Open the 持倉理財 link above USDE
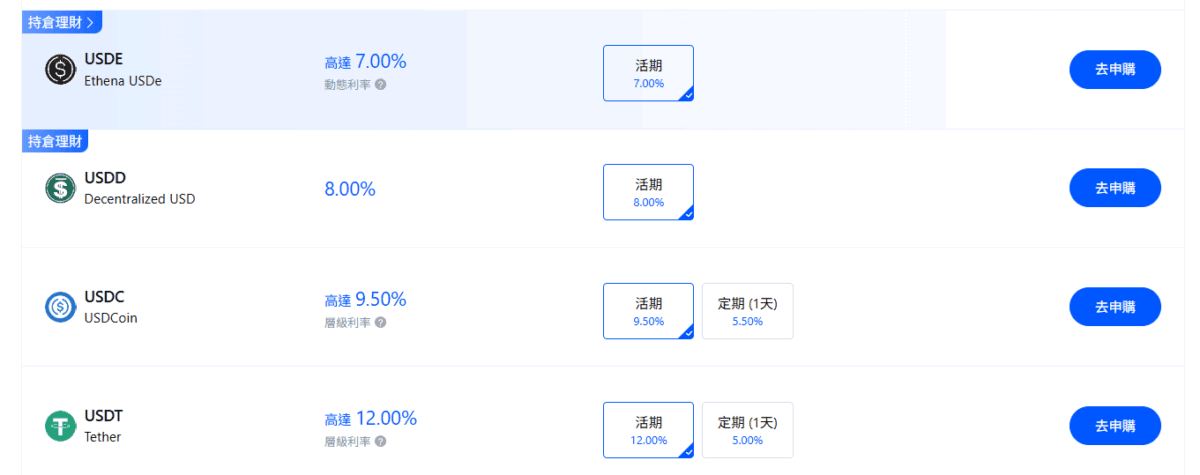Viewport: 1200px width, 475px height. [62, 22]
